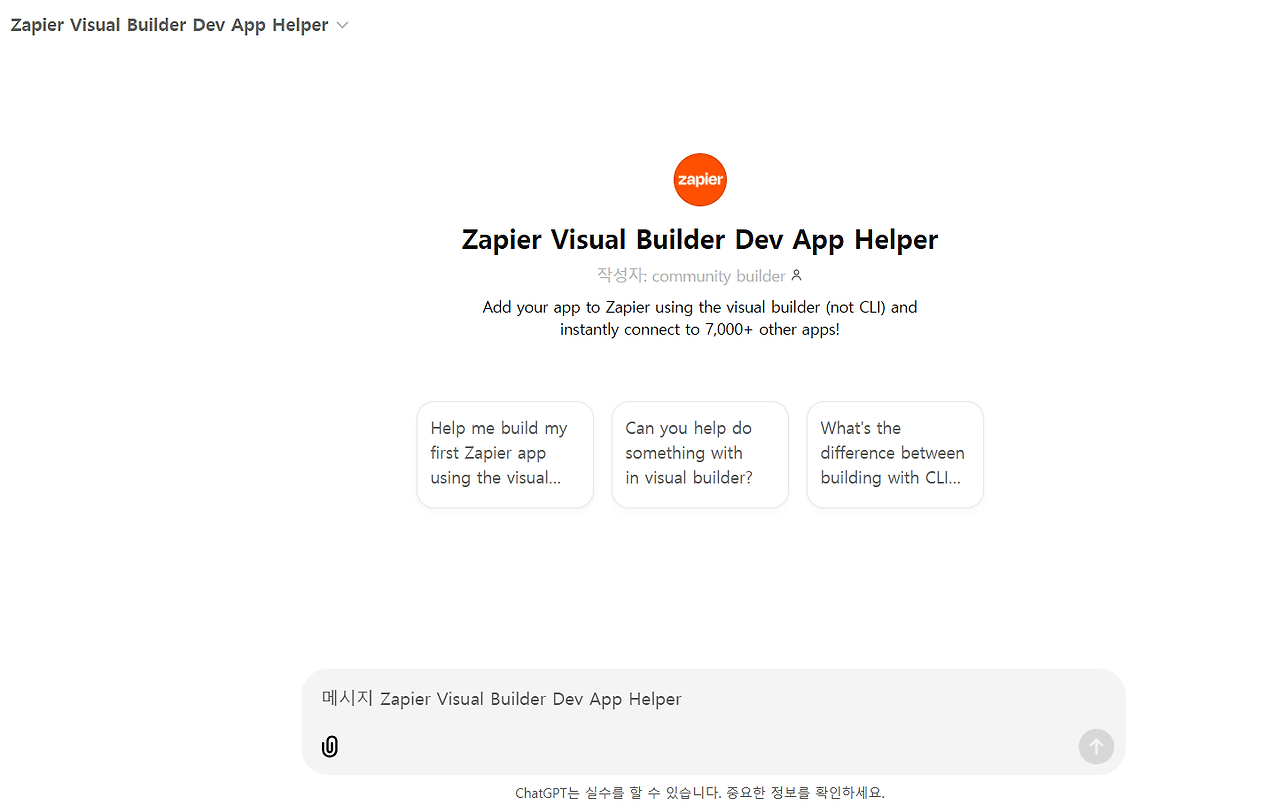Click the ChatGPT disclaimer text below the message box
The height and width of the screenshot is (805, 1280).
click(x=700, y=793)
